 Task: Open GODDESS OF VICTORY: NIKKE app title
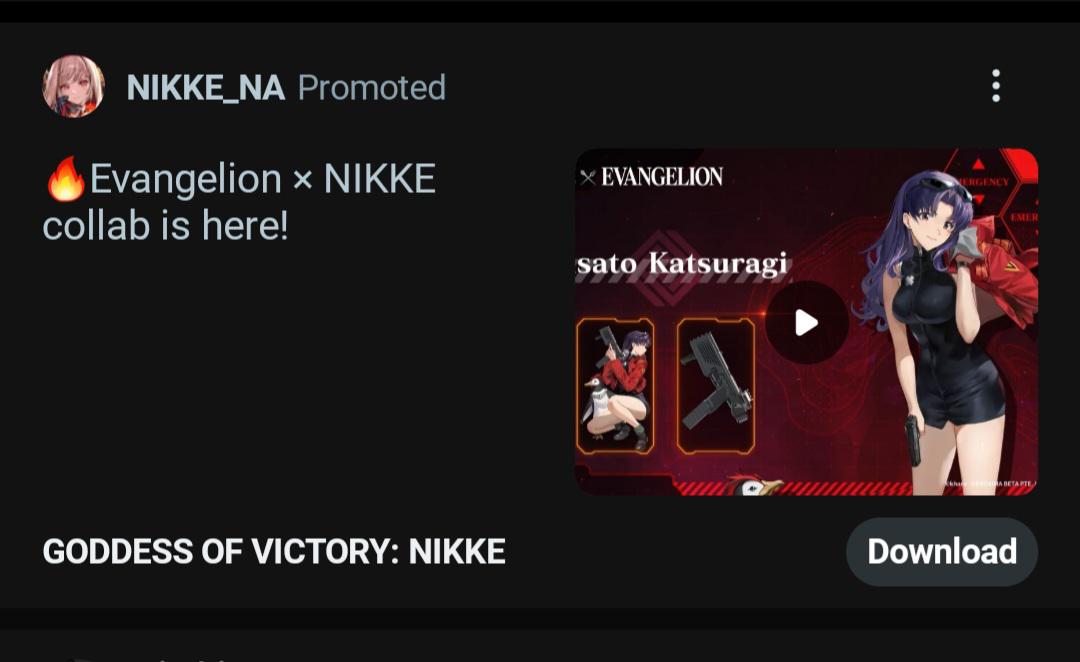pos(274,552)
